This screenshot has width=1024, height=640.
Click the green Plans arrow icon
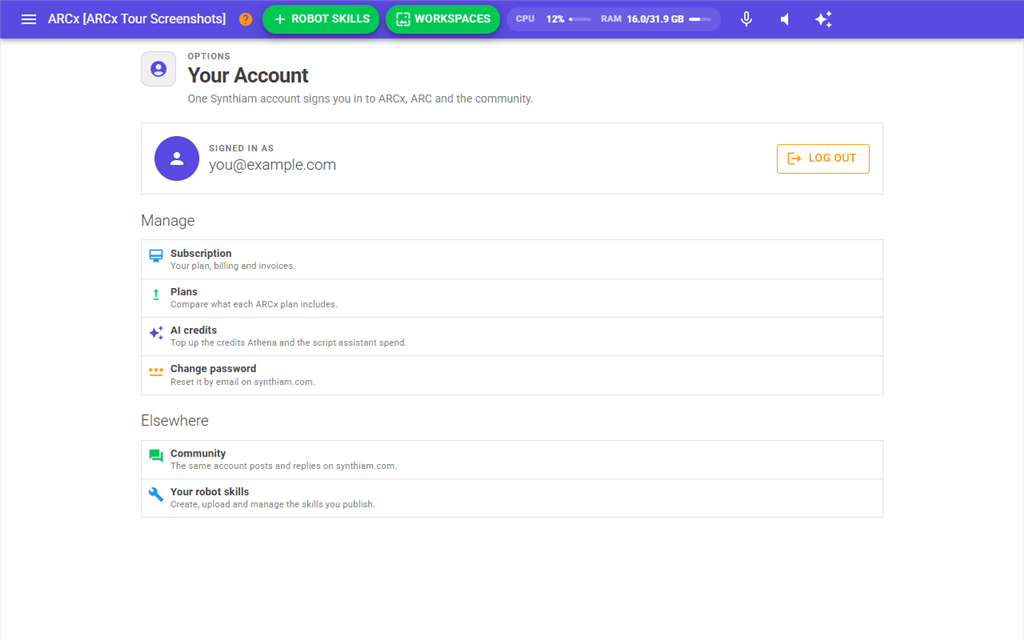[156, 295]
